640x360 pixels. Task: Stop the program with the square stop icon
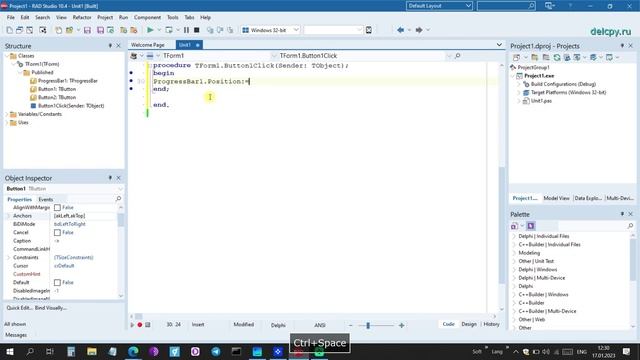point(197,30)
